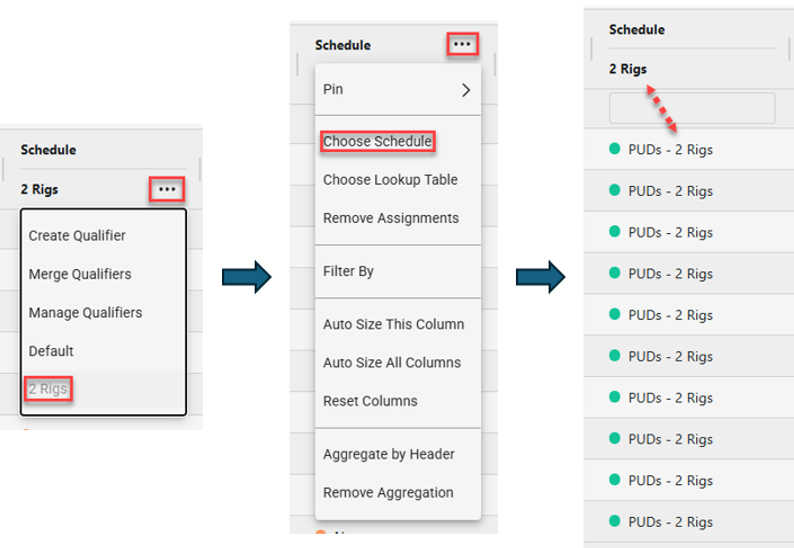This screenshot has width=794, height=548.
Task: Click Remove Aggregation menu entry
Action: tap(388, 492)
